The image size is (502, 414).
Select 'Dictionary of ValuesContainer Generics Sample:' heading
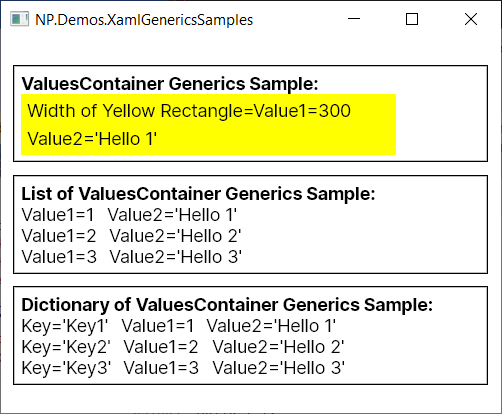click(227, 305)
